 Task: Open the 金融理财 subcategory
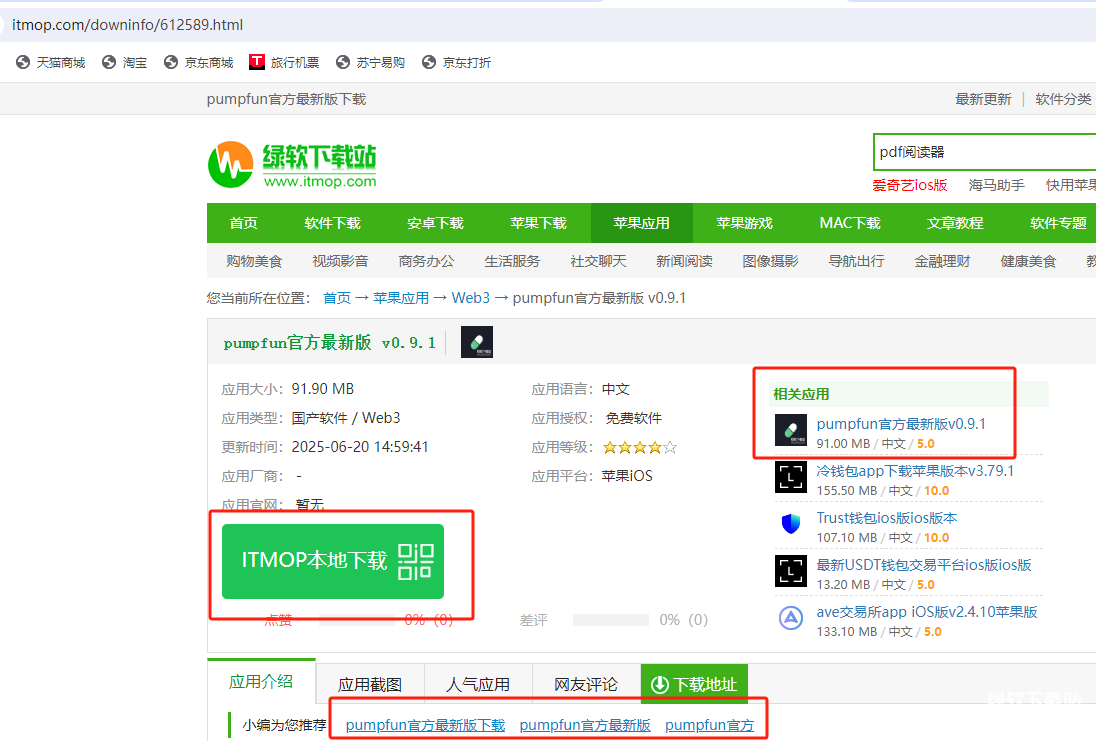tap(942, 261)
